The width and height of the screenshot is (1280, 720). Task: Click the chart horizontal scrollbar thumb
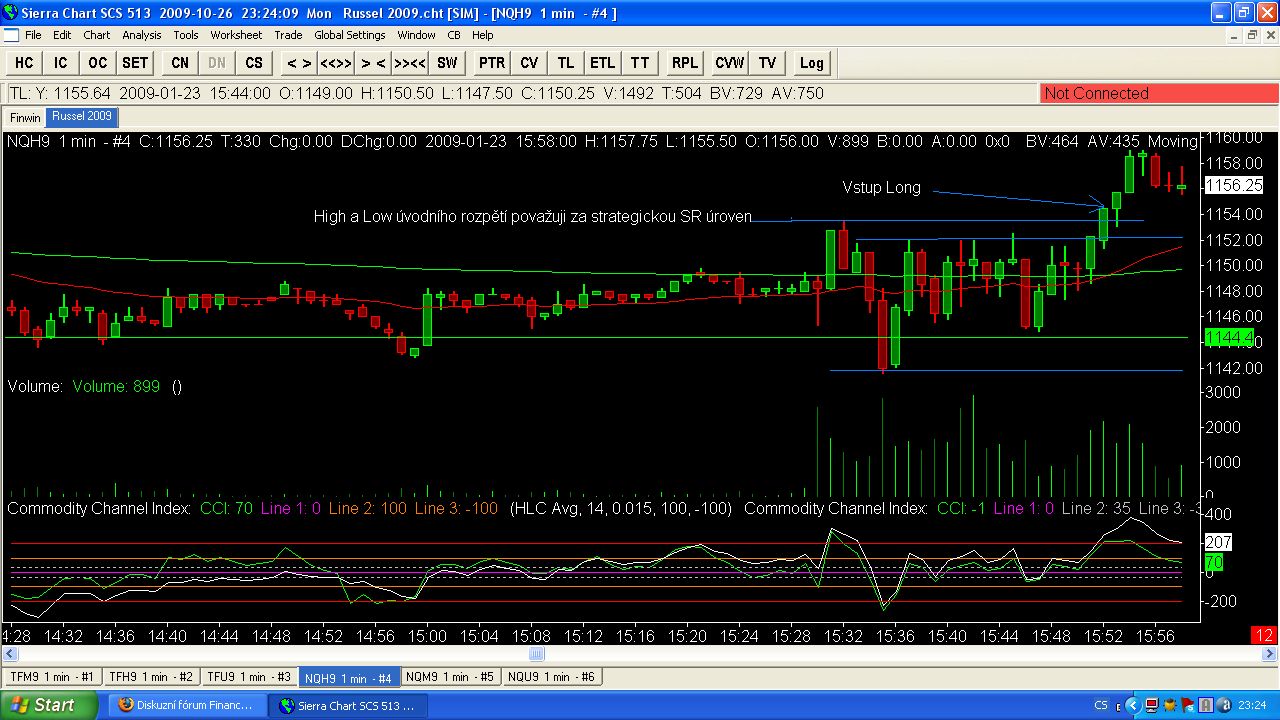coord(537,654)
